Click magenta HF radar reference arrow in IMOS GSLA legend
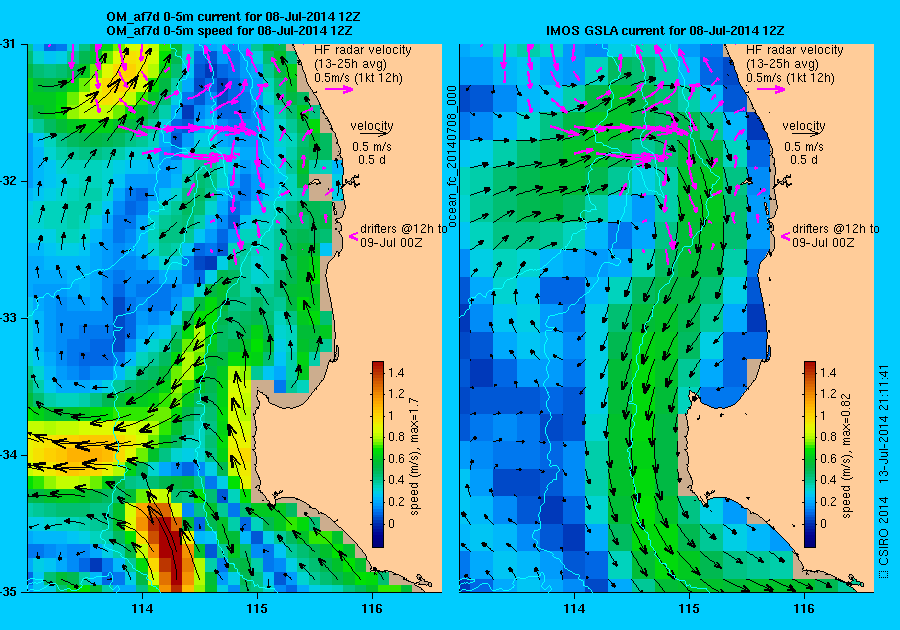The height and width of the screenshot is (630, 900). [x=771, y=89]
